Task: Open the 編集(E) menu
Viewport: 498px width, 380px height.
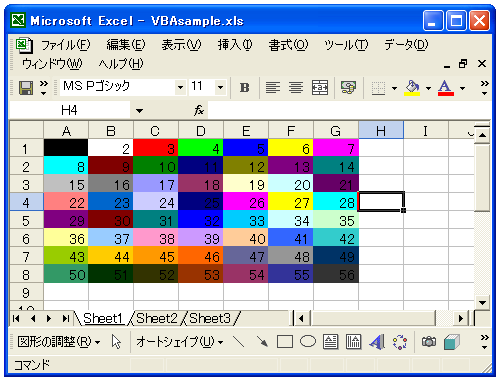Action: pos(126,45)
